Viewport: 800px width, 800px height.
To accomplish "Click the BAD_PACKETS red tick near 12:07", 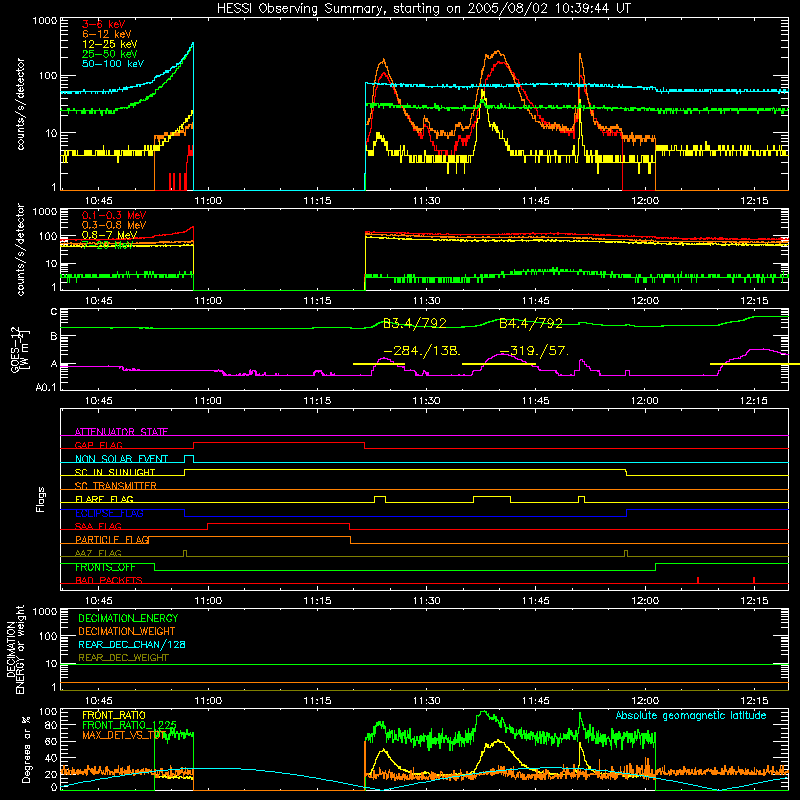I will [x=697, y=580].
